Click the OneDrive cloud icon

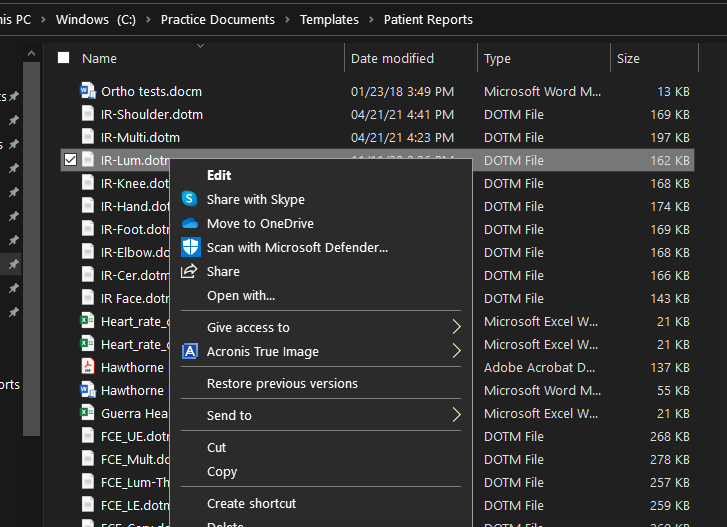click(x=190, y=223)
